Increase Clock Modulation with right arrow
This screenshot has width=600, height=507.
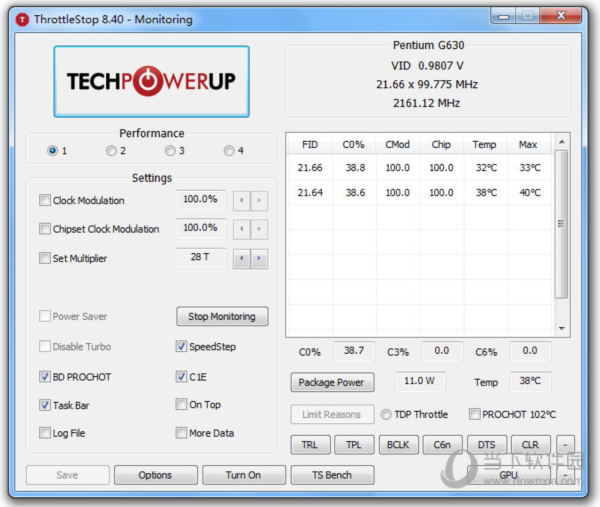click(259, 200)
